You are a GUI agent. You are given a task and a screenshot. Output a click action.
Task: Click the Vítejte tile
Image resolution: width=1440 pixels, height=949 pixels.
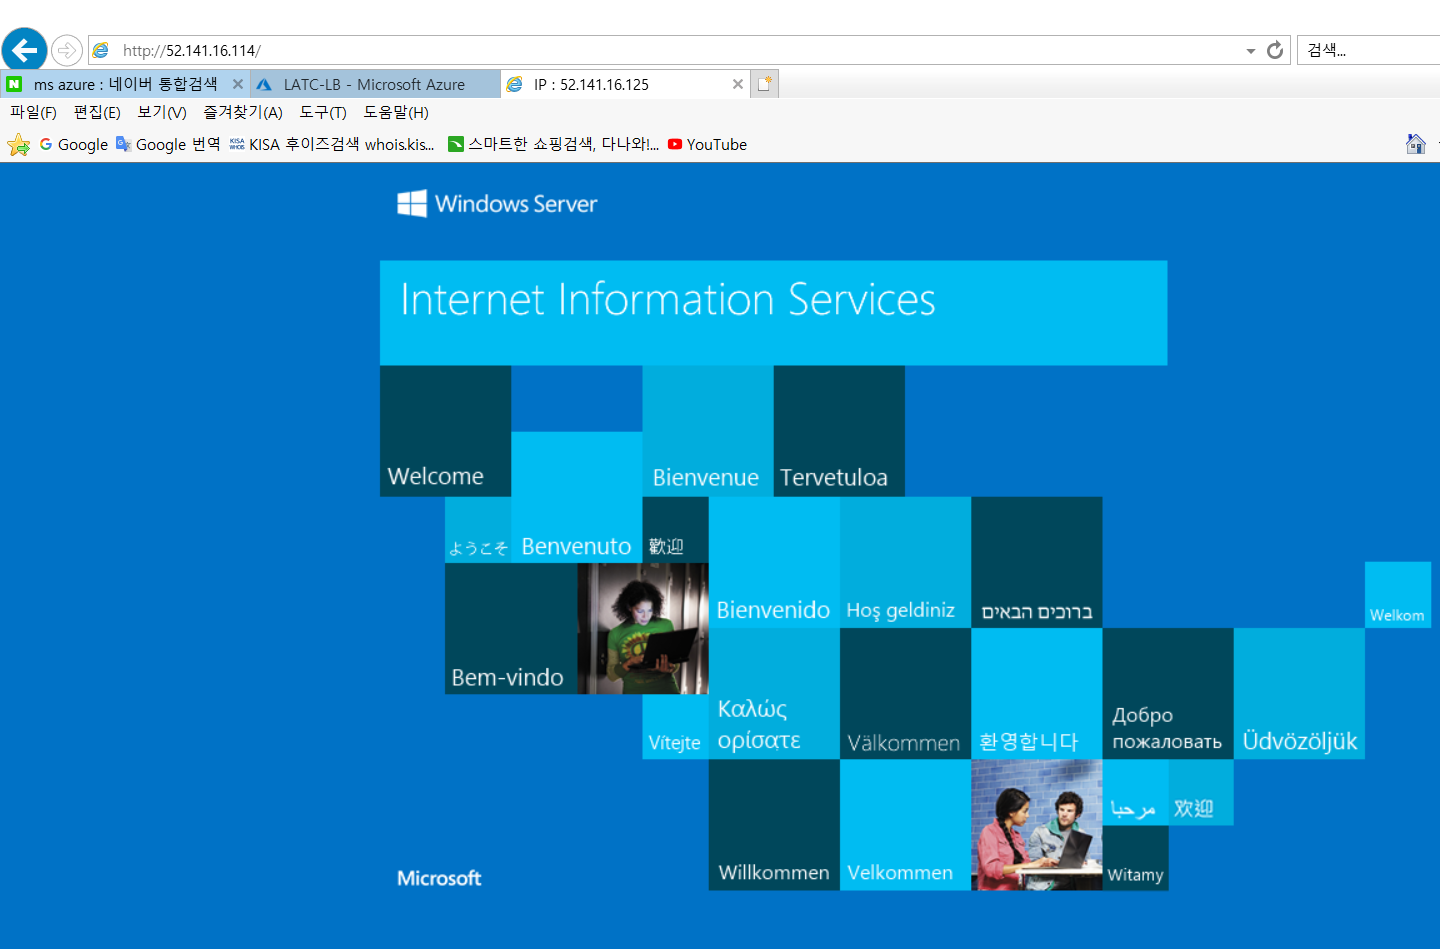point(675,727)
